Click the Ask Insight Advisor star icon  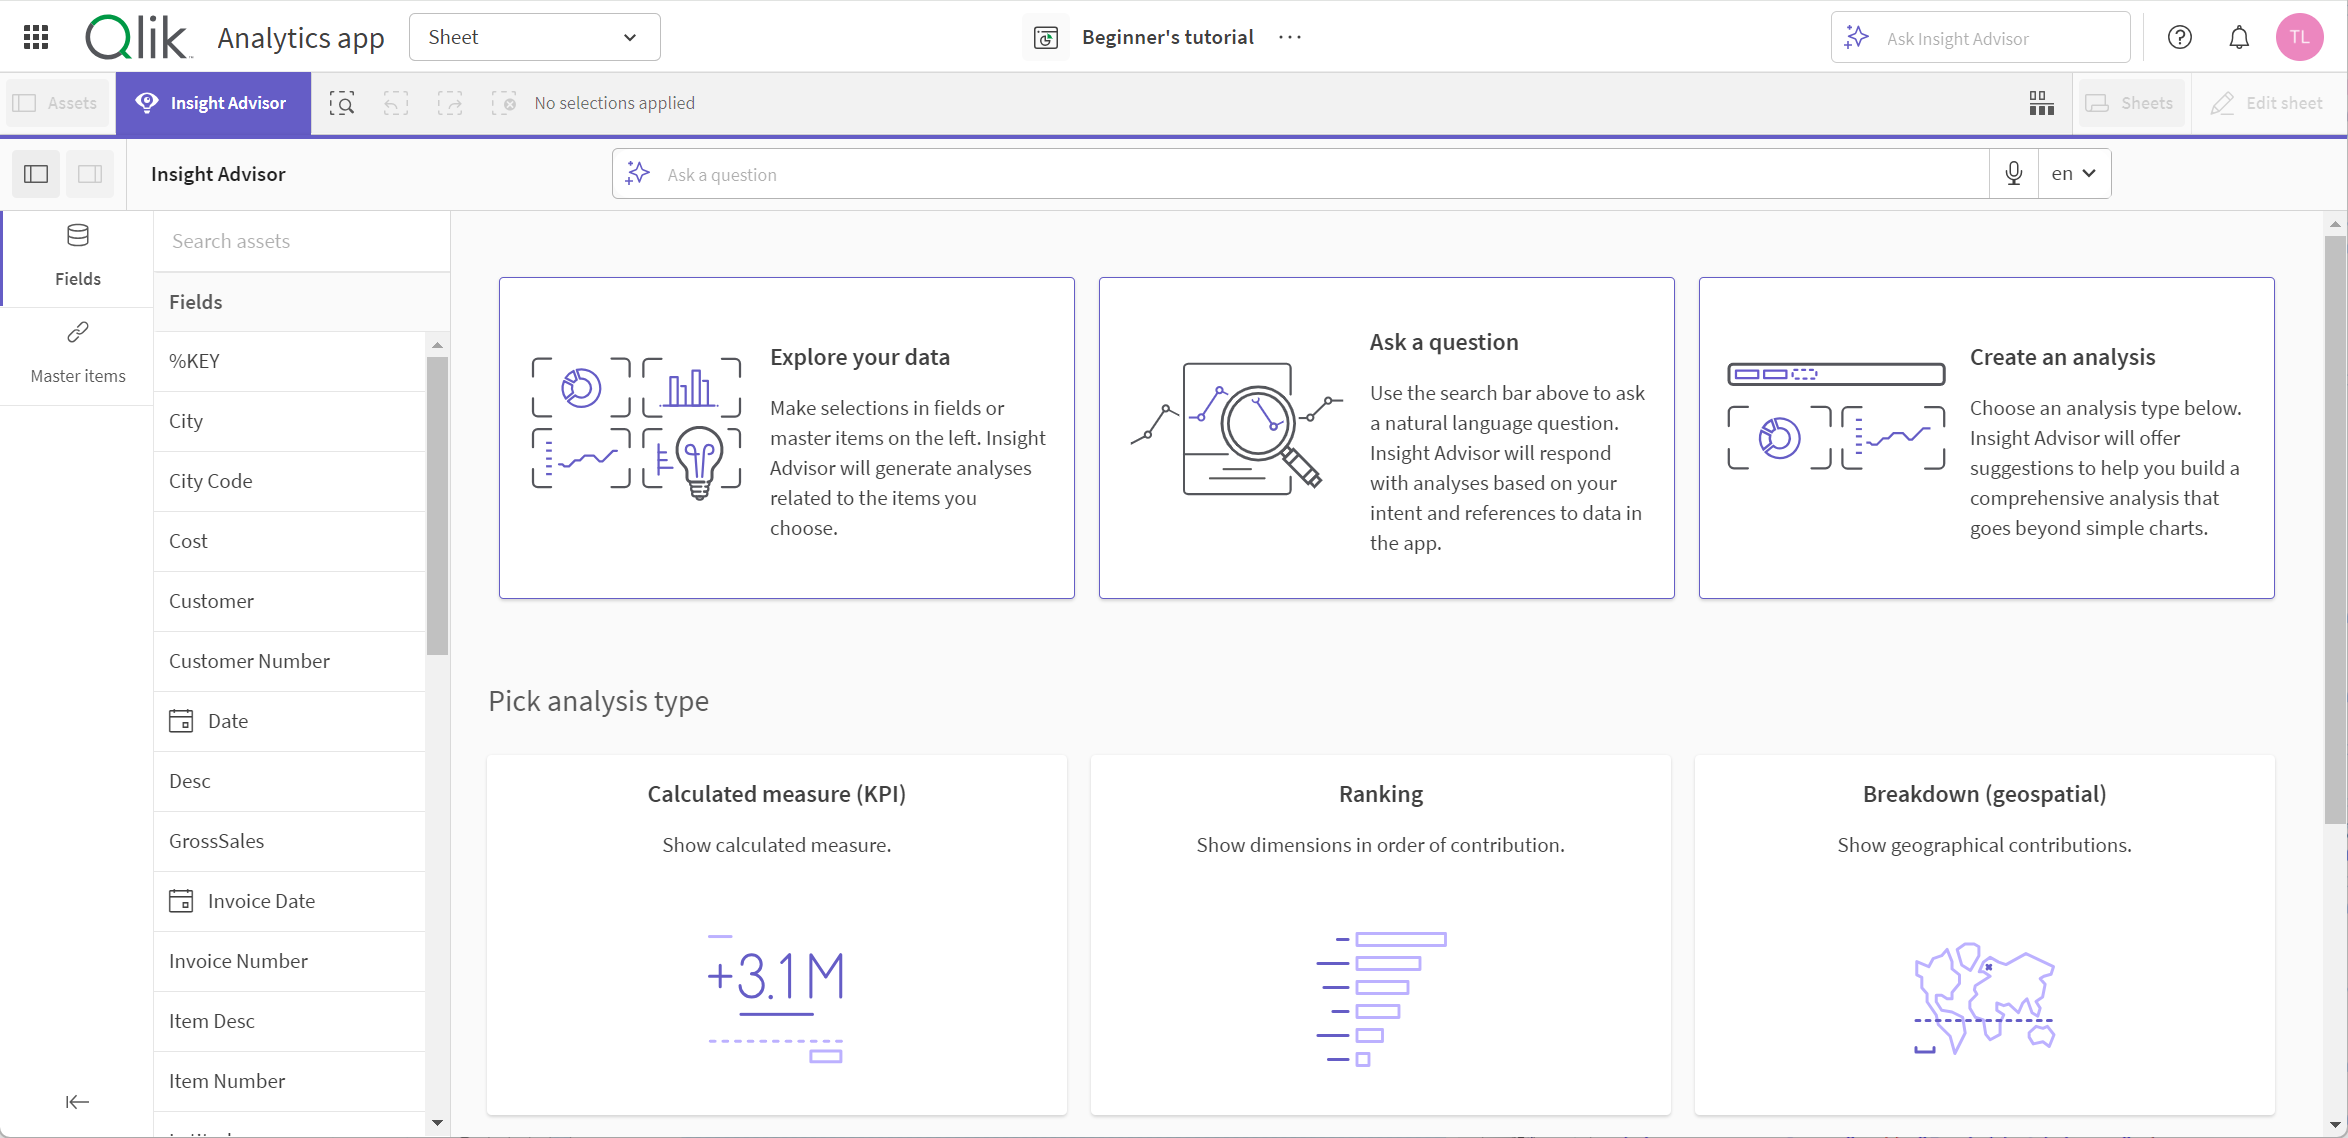[x=1860, y=37]
